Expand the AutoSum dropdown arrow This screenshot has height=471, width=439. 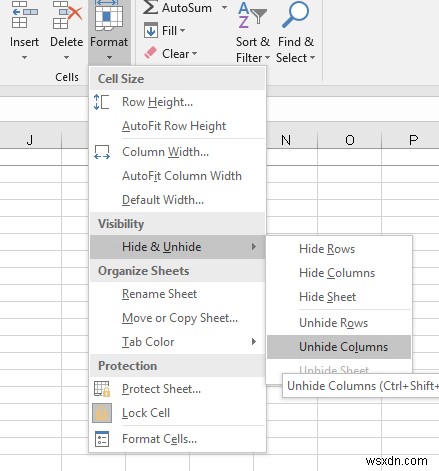pyautogui.click(x=225, y=7)
